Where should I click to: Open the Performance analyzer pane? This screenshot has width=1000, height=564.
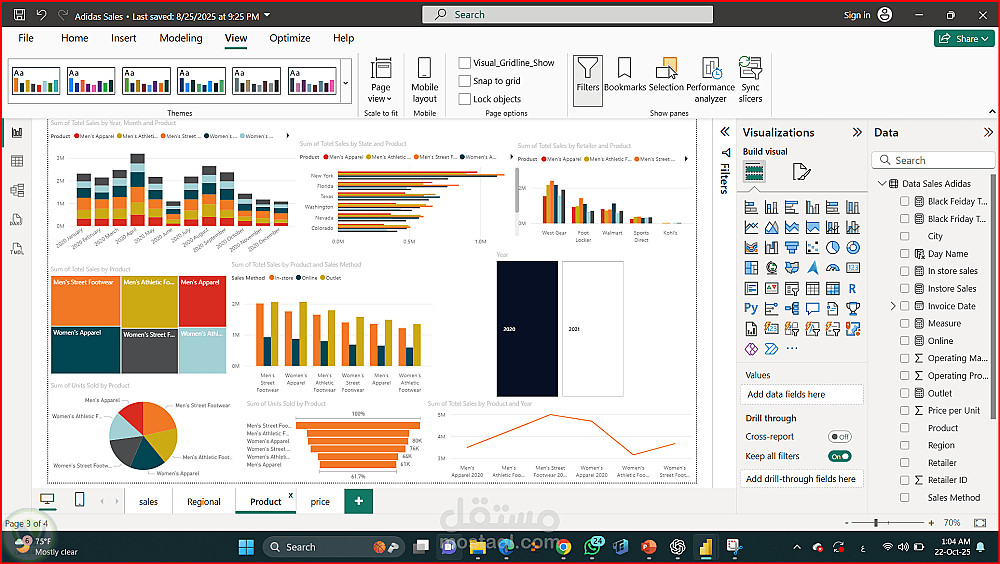(x=710, y=80)
